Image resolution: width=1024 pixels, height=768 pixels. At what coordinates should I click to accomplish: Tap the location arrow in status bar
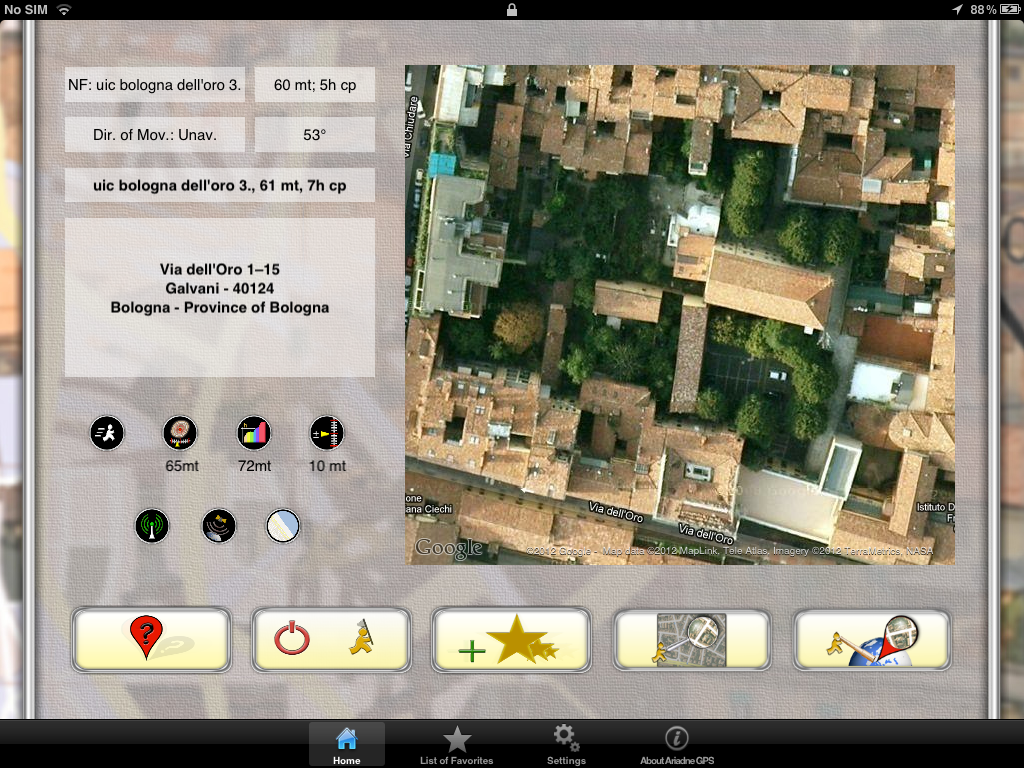[957, 10]
